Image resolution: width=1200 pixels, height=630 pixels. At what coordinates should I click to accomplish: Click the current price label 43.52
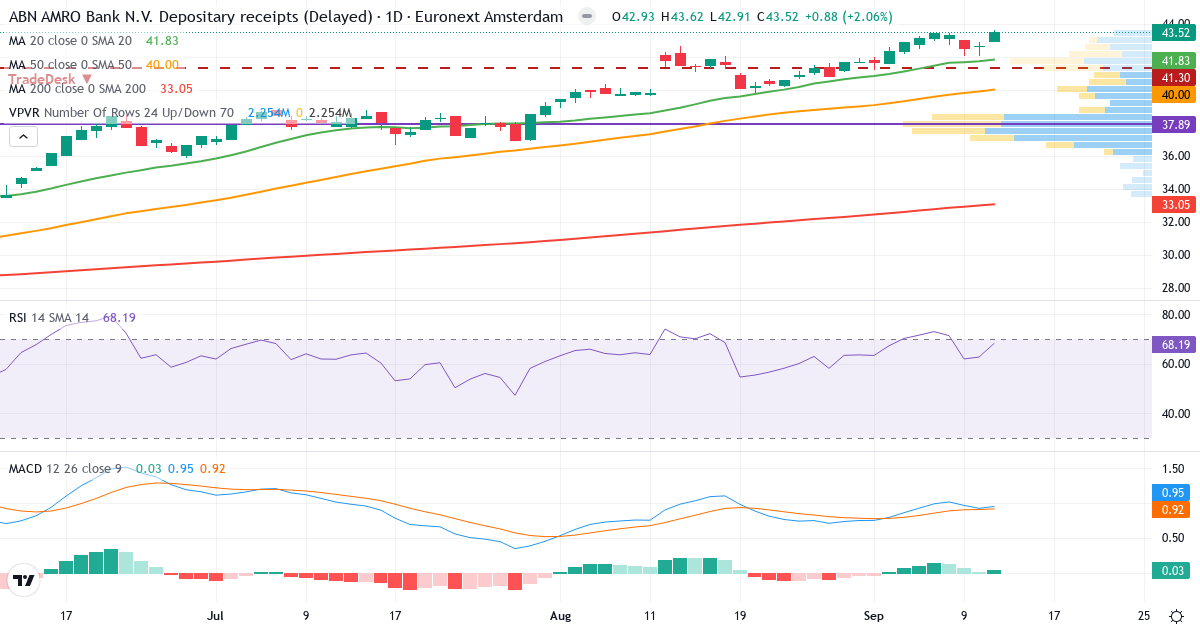pos(1174,33)
